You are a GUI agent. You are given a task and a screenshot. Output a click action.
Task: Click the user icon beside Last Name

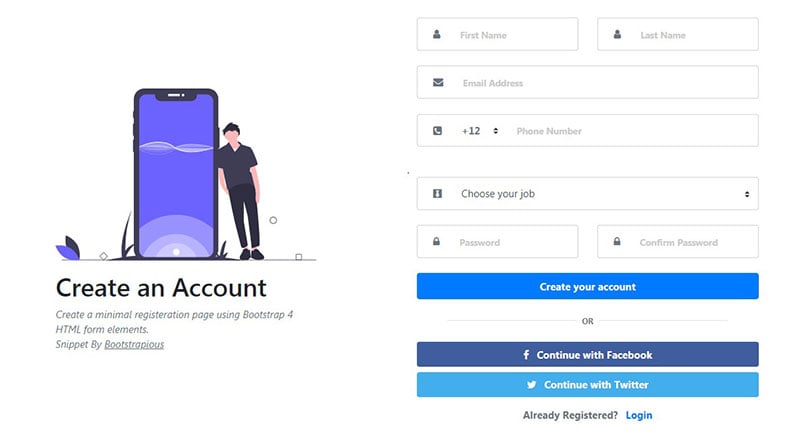point(617,35)
